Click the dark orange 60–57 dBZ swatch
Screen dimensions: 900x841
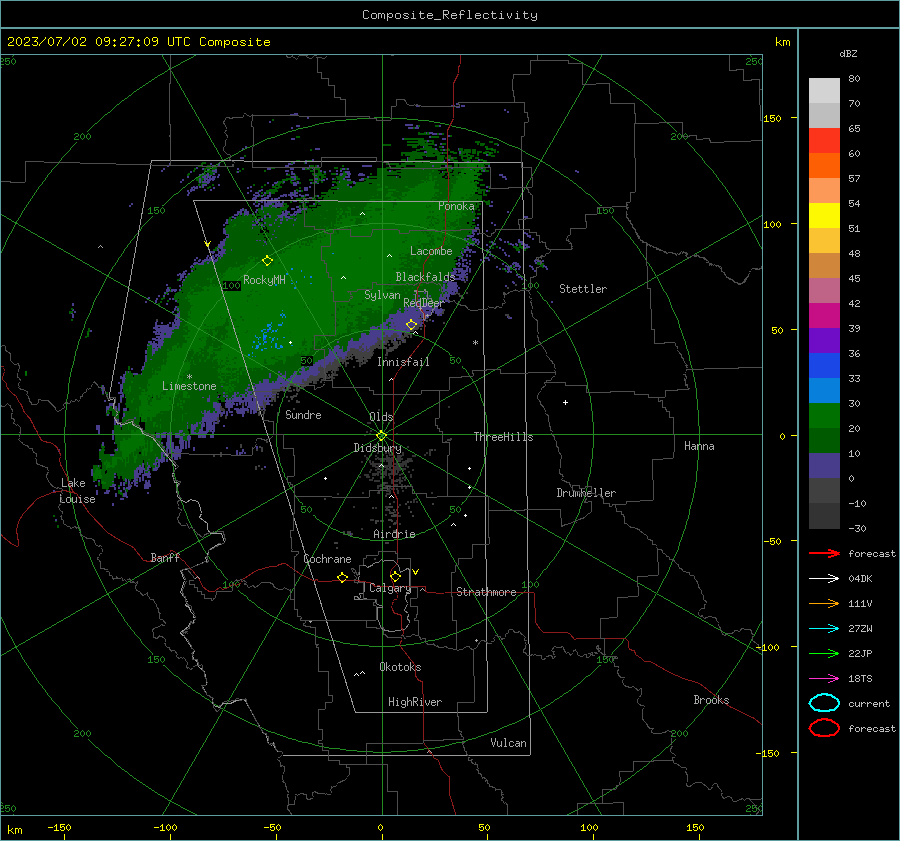(824, 166)
